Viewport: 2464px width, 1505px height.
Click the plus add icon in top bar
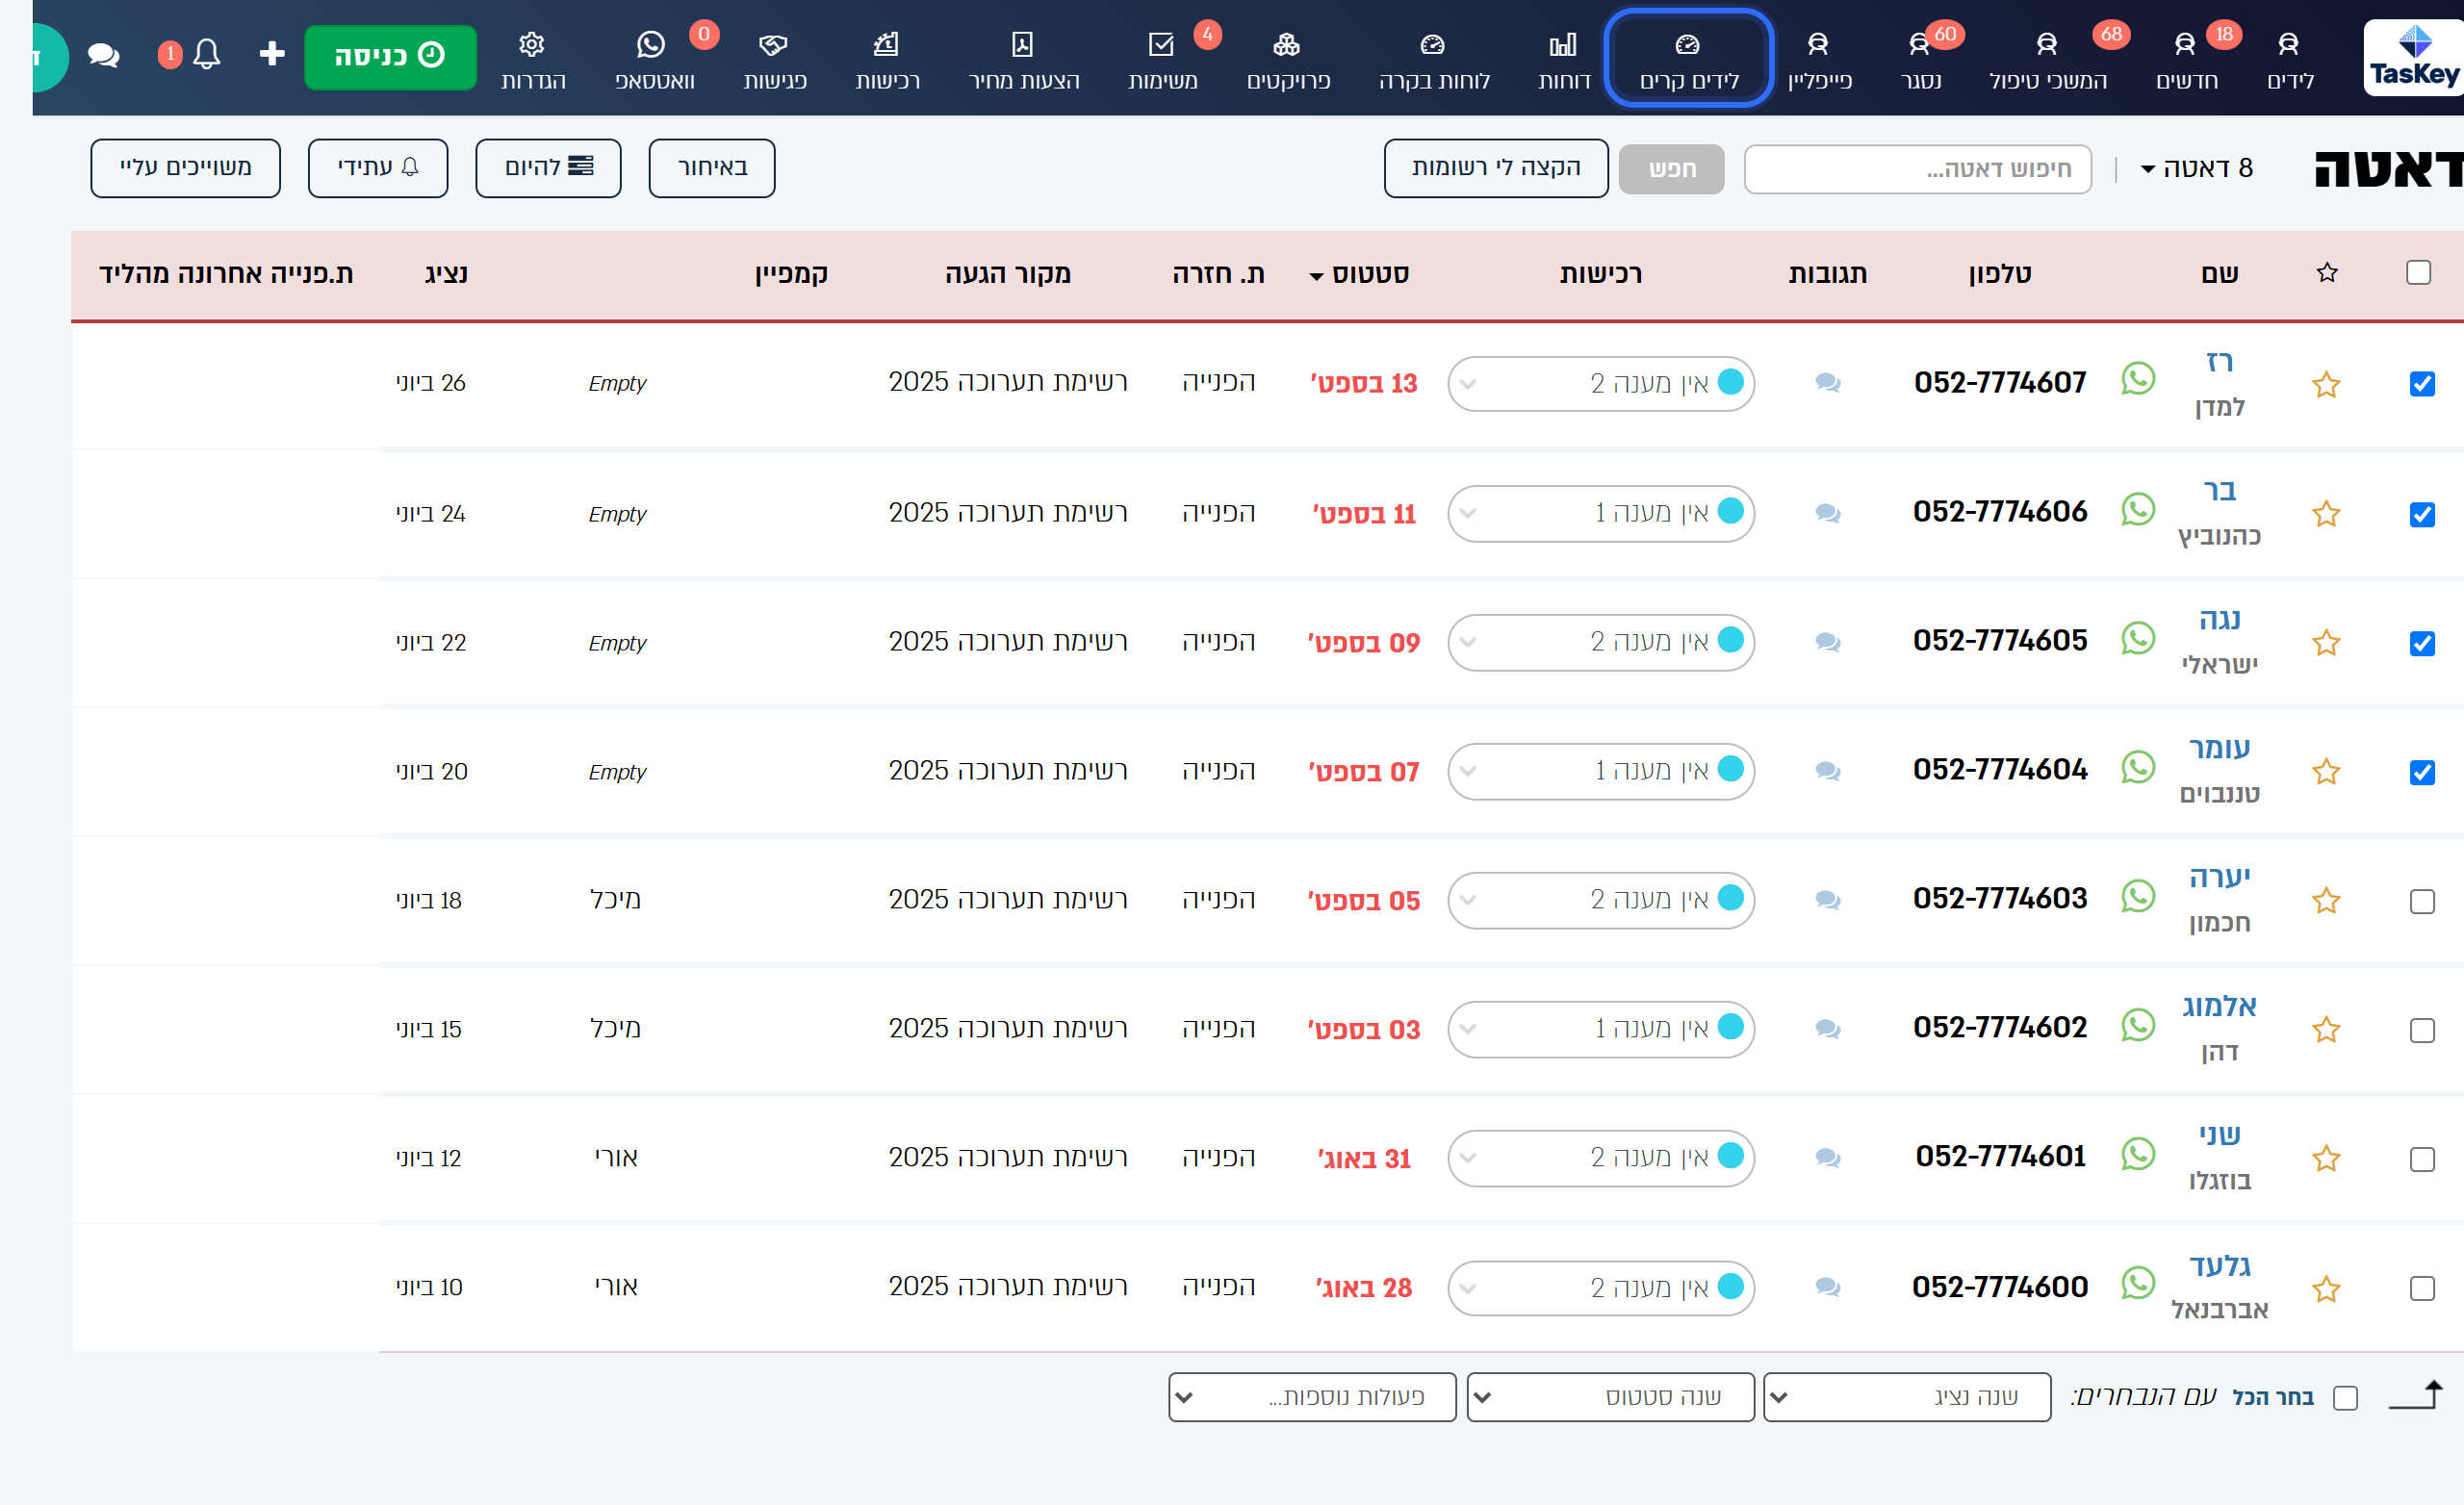click(272, 54)
